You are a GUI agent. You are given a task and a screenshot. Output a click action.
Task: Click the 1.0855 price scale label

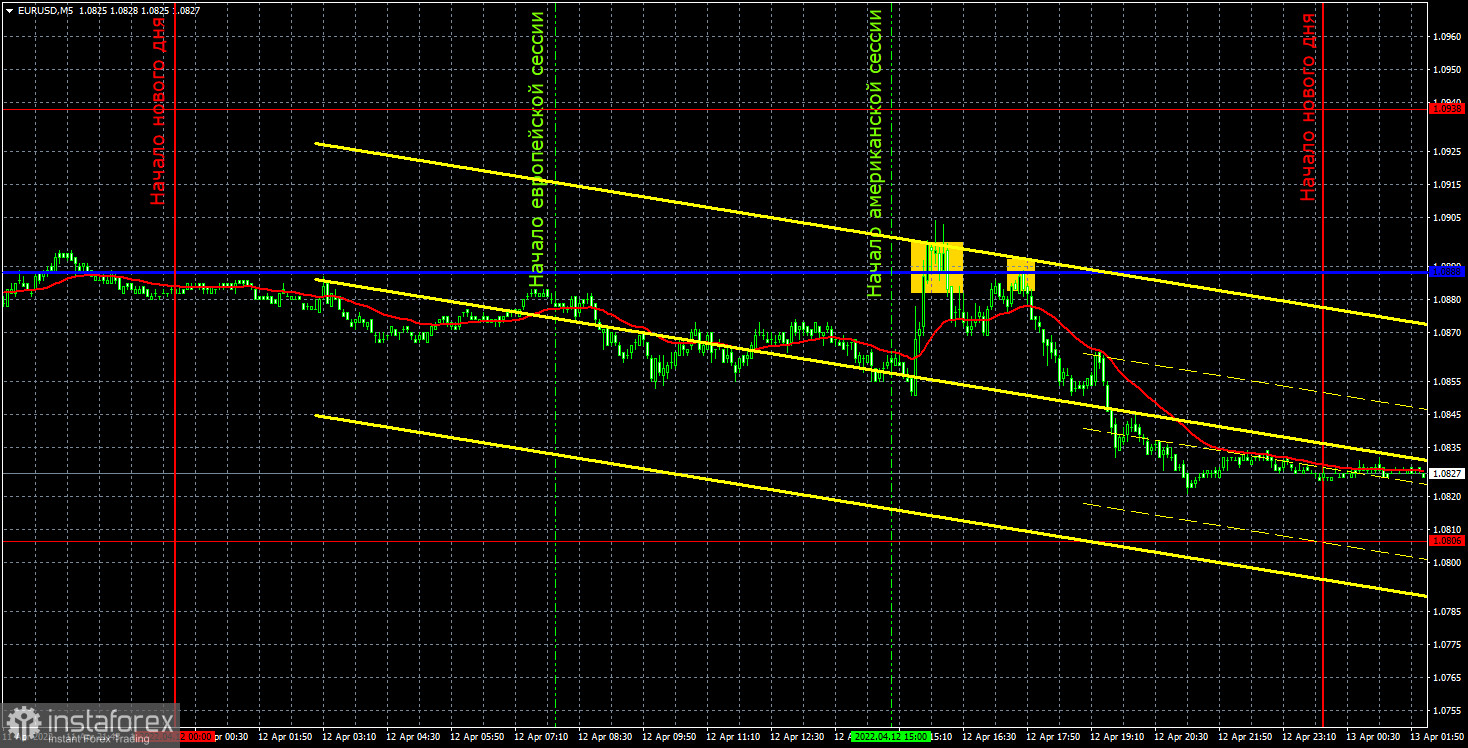click(x=1447, y=381)
